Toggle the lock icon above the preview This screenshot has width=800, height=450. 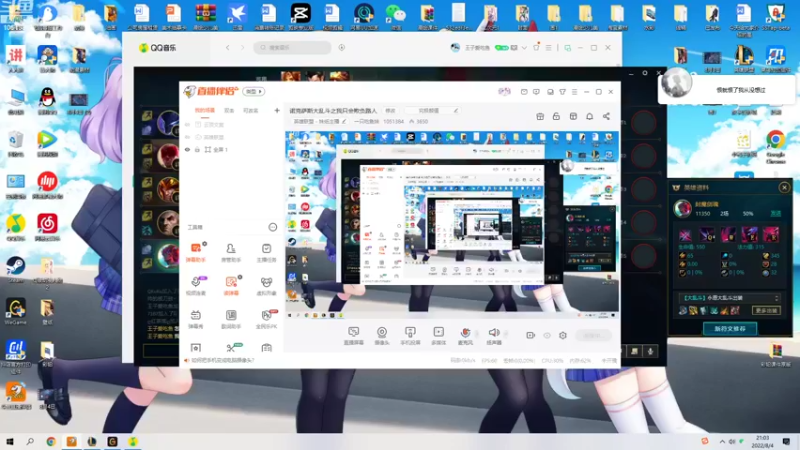pyautogui.click(x=556, y=116)
